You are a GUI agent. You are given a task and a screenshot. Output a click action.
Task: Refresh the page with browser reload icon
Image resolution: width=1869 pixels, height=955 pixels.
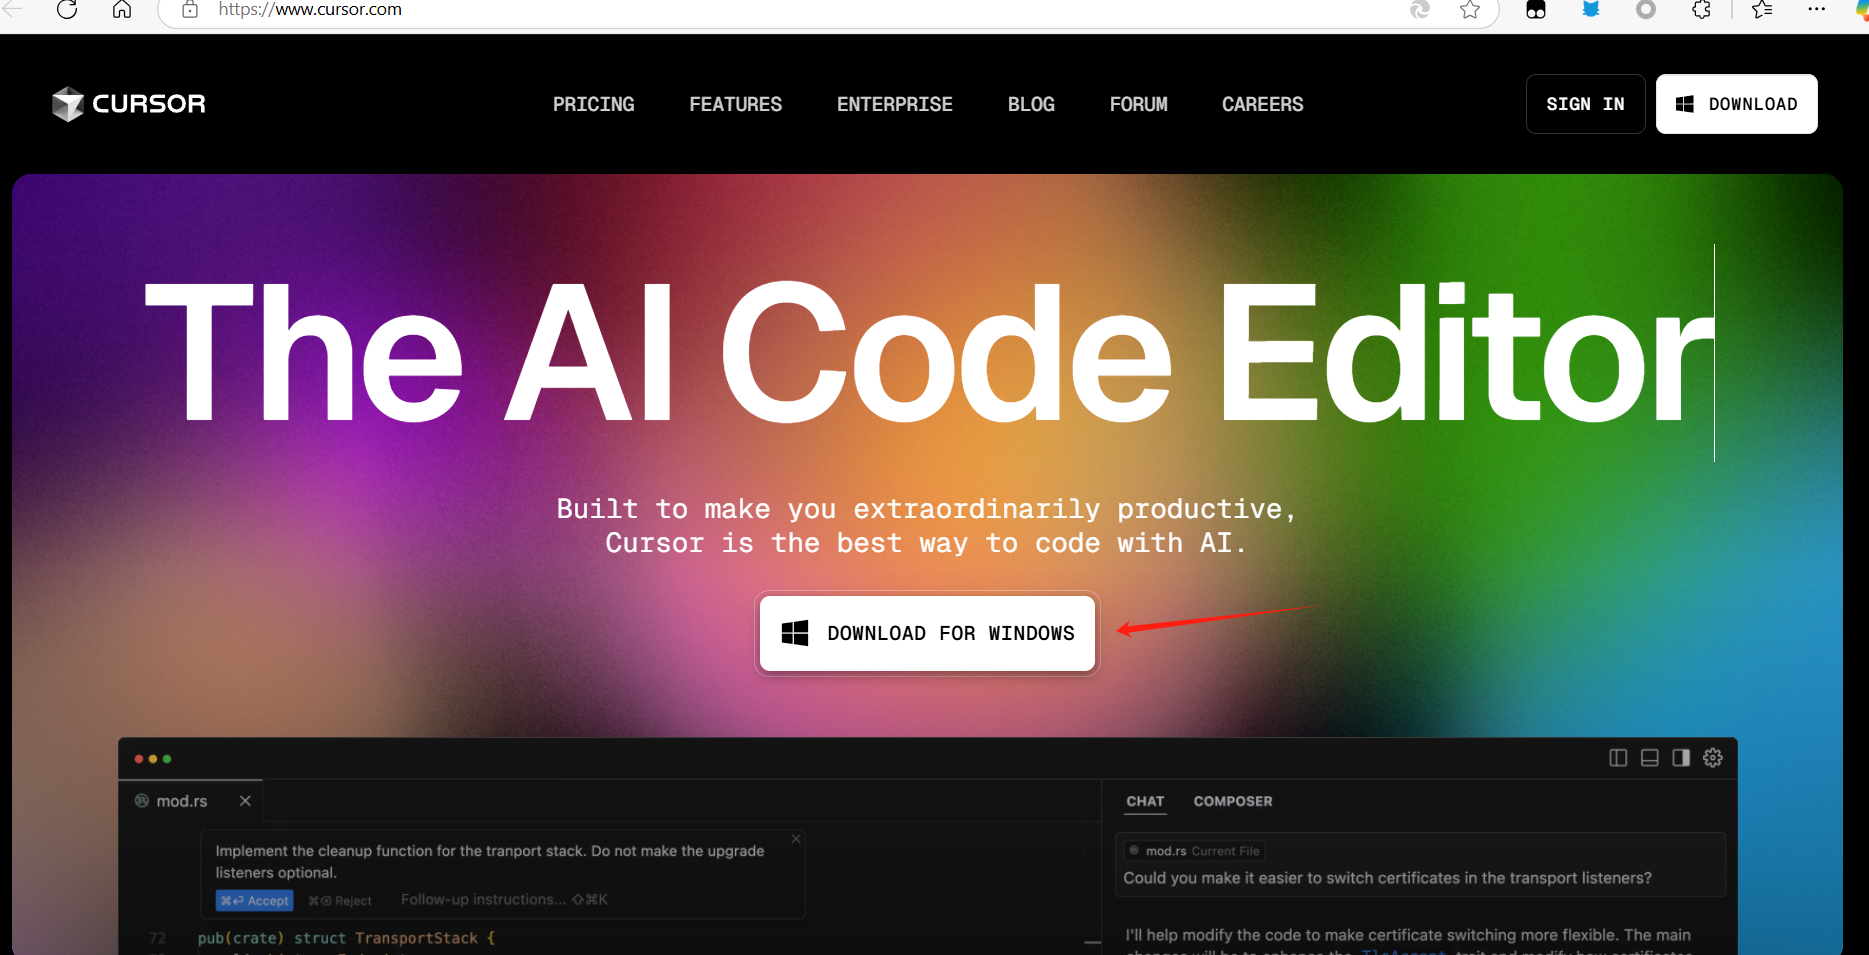tap(67, 10)
